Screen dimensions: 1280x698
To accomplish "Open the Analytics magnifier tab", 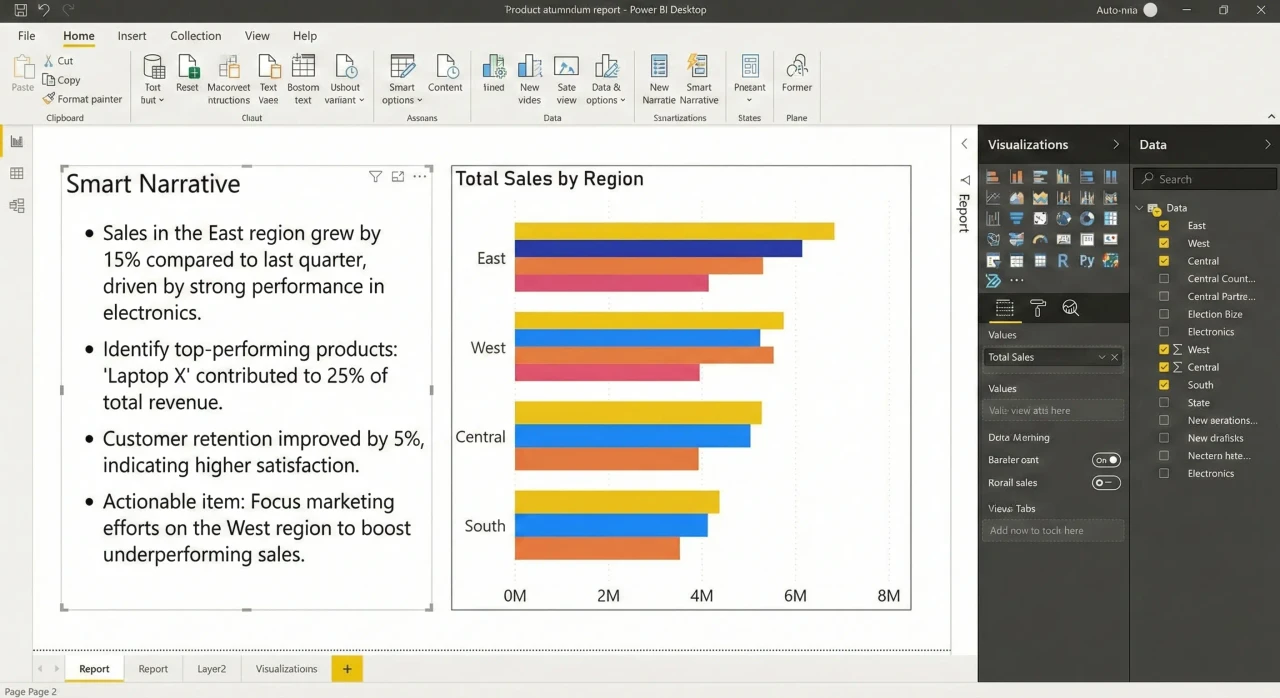I will 1070,308.
